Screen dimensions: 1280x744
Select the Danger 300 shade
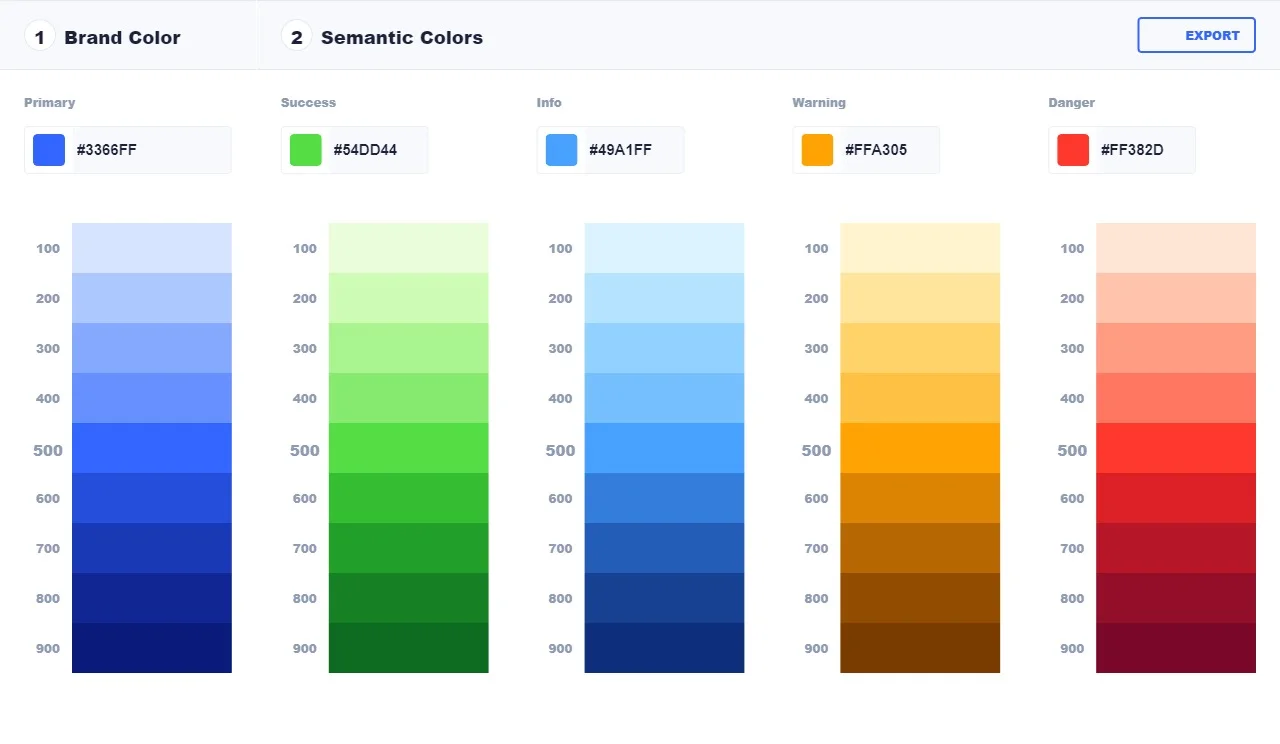1176,348
